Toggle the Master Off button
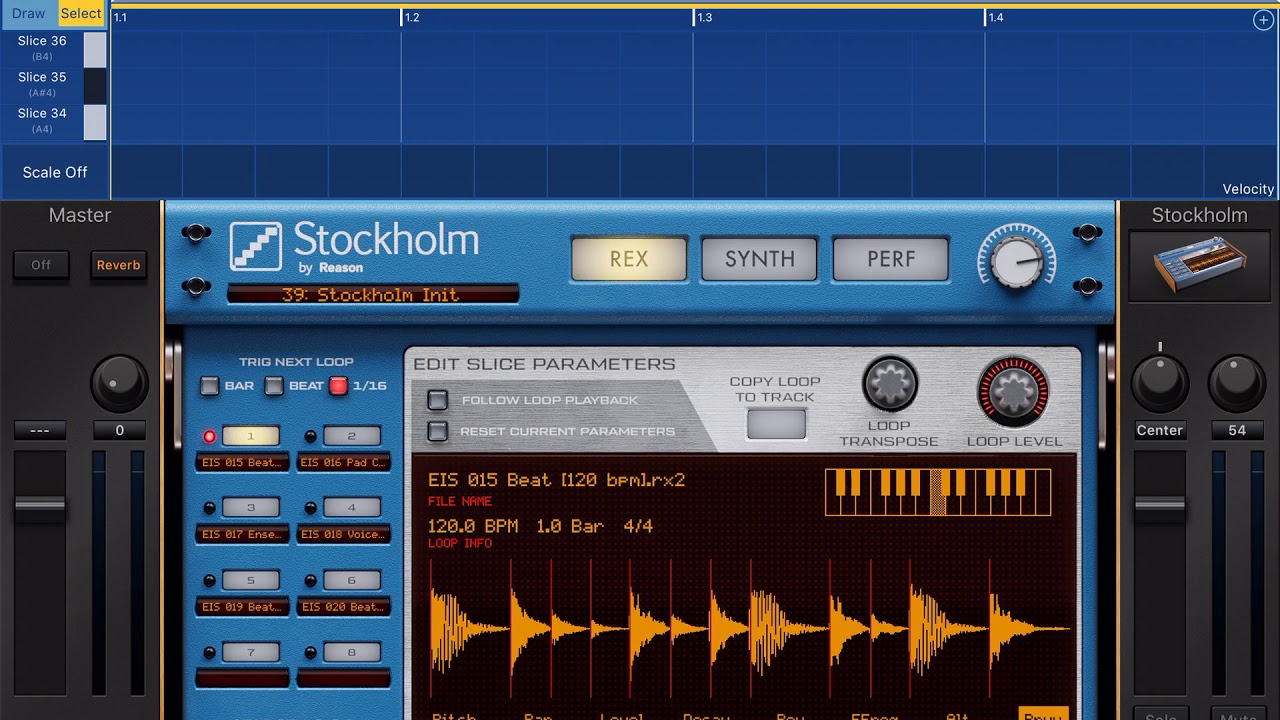This screenshot has height=720, width=1280. [41, 265]
